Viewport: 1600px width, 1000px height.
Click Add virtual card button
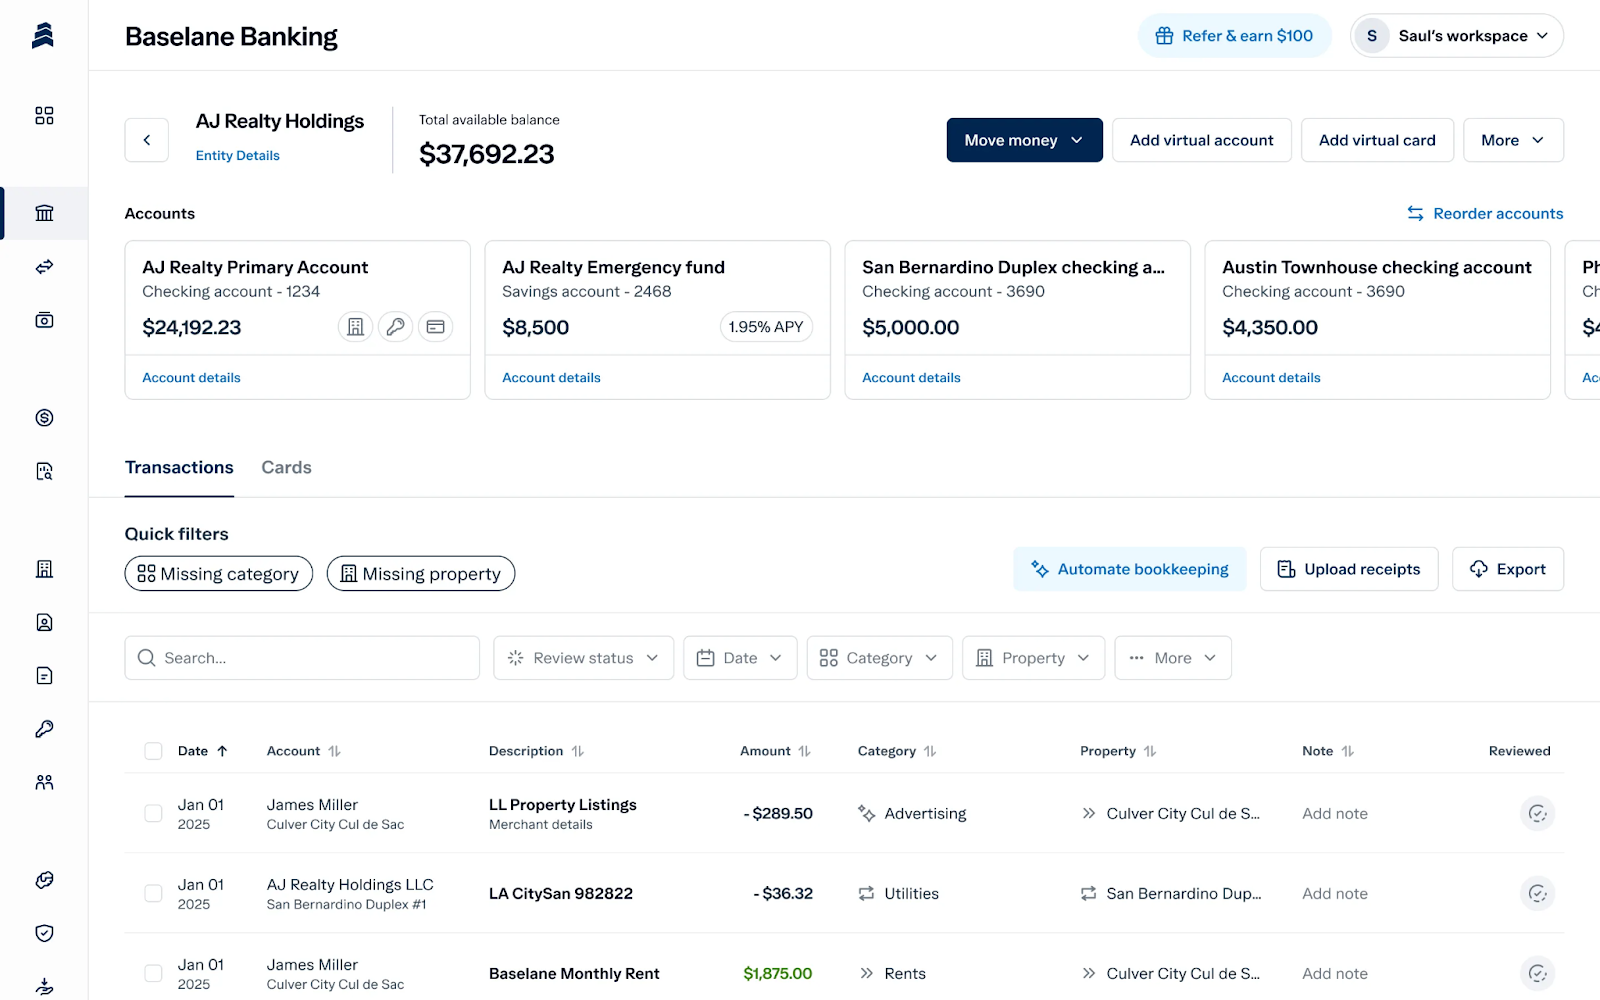coord(1377,140)
